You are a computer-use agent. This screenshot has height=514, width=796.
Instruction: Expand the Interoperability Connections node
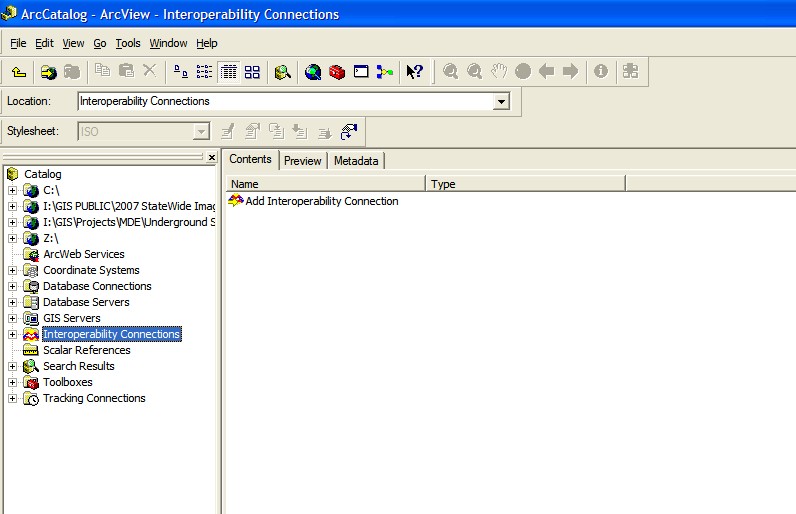point(12,334)
